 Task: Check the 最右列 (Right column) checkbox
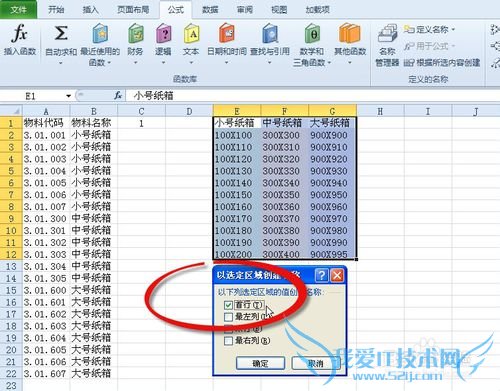pos(228,341)
